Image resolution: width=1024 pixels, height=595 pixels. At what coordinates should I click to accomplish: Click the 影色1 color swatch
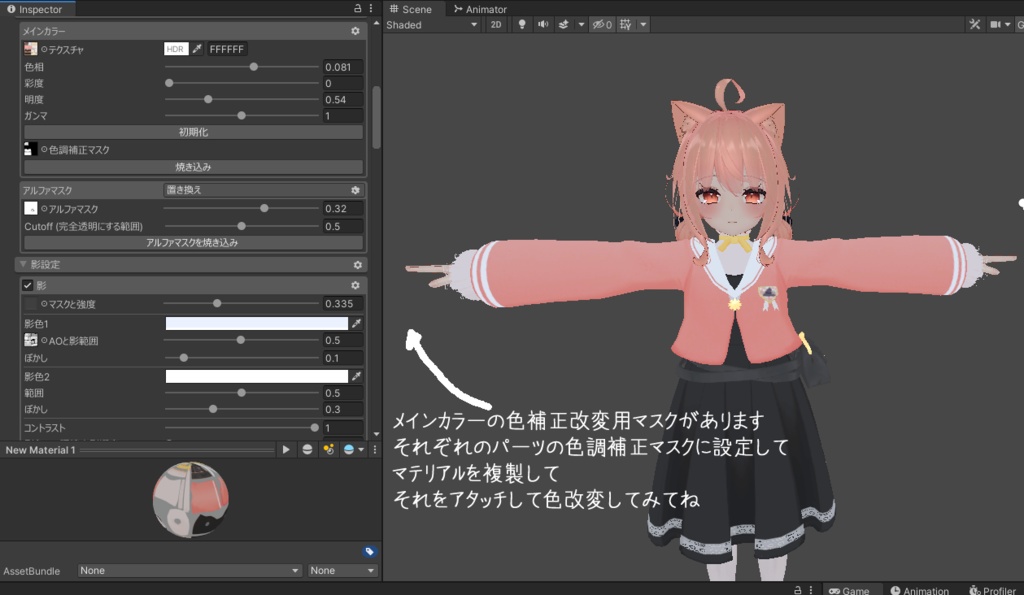pyautogui.click(x=255, y=322)
